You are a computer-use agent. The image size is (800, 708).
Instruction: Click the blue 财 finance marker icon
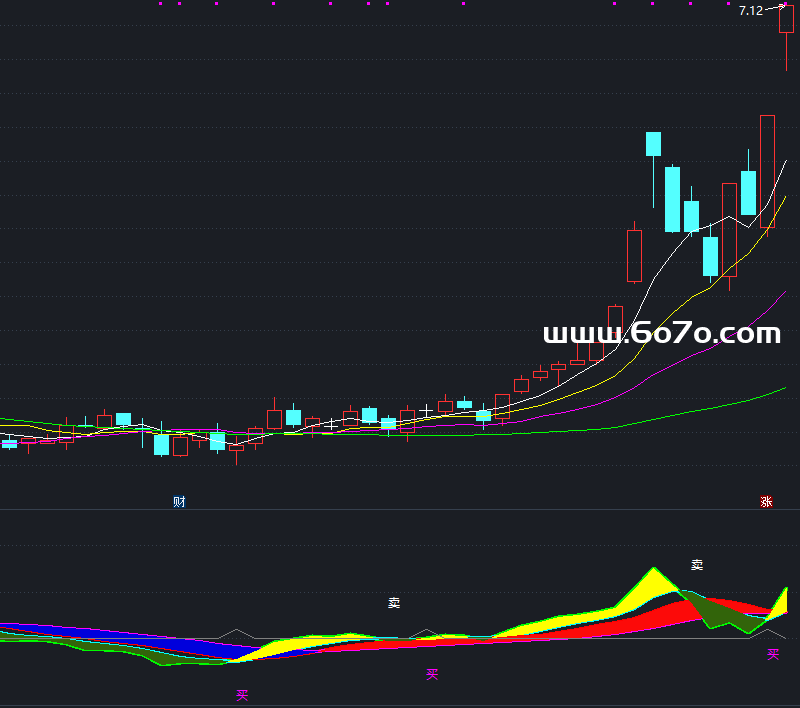[179, 501]
